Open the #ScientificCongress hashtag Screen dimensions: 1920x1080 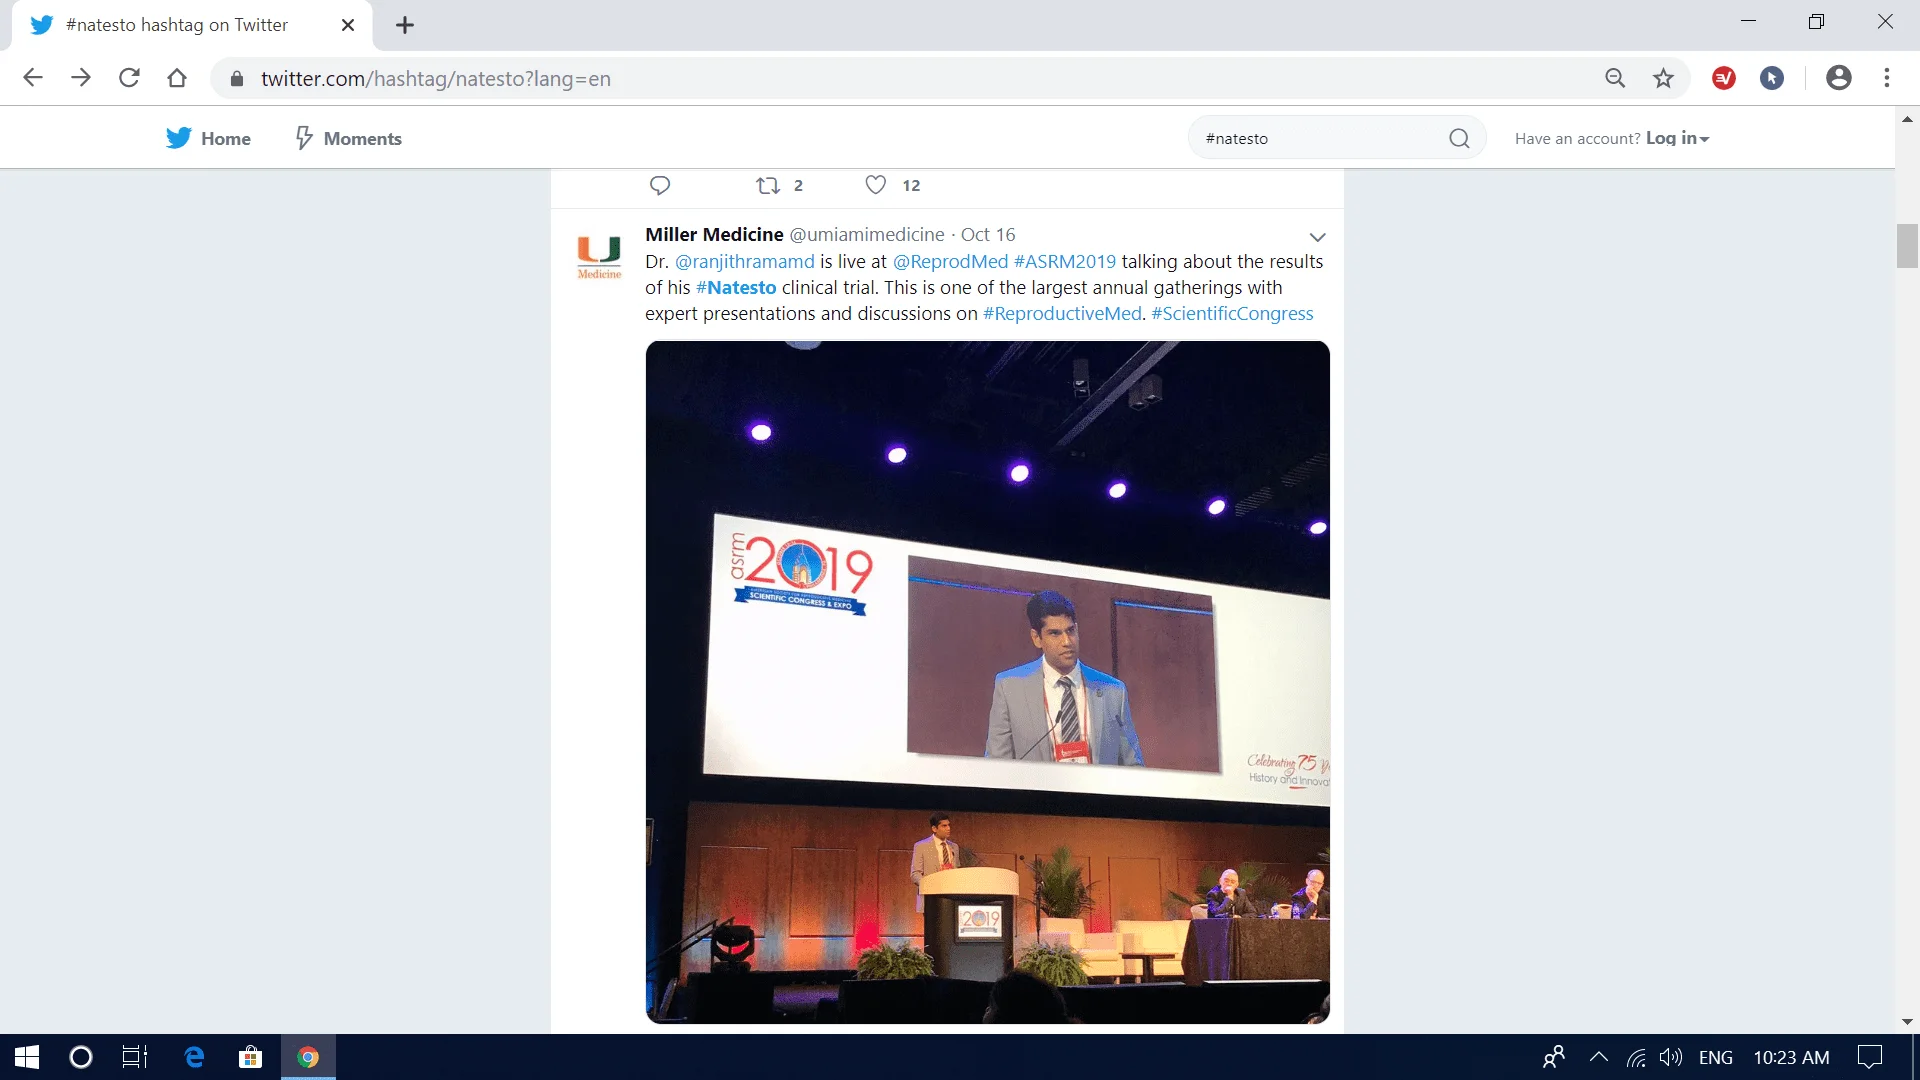pos(1232,313)
